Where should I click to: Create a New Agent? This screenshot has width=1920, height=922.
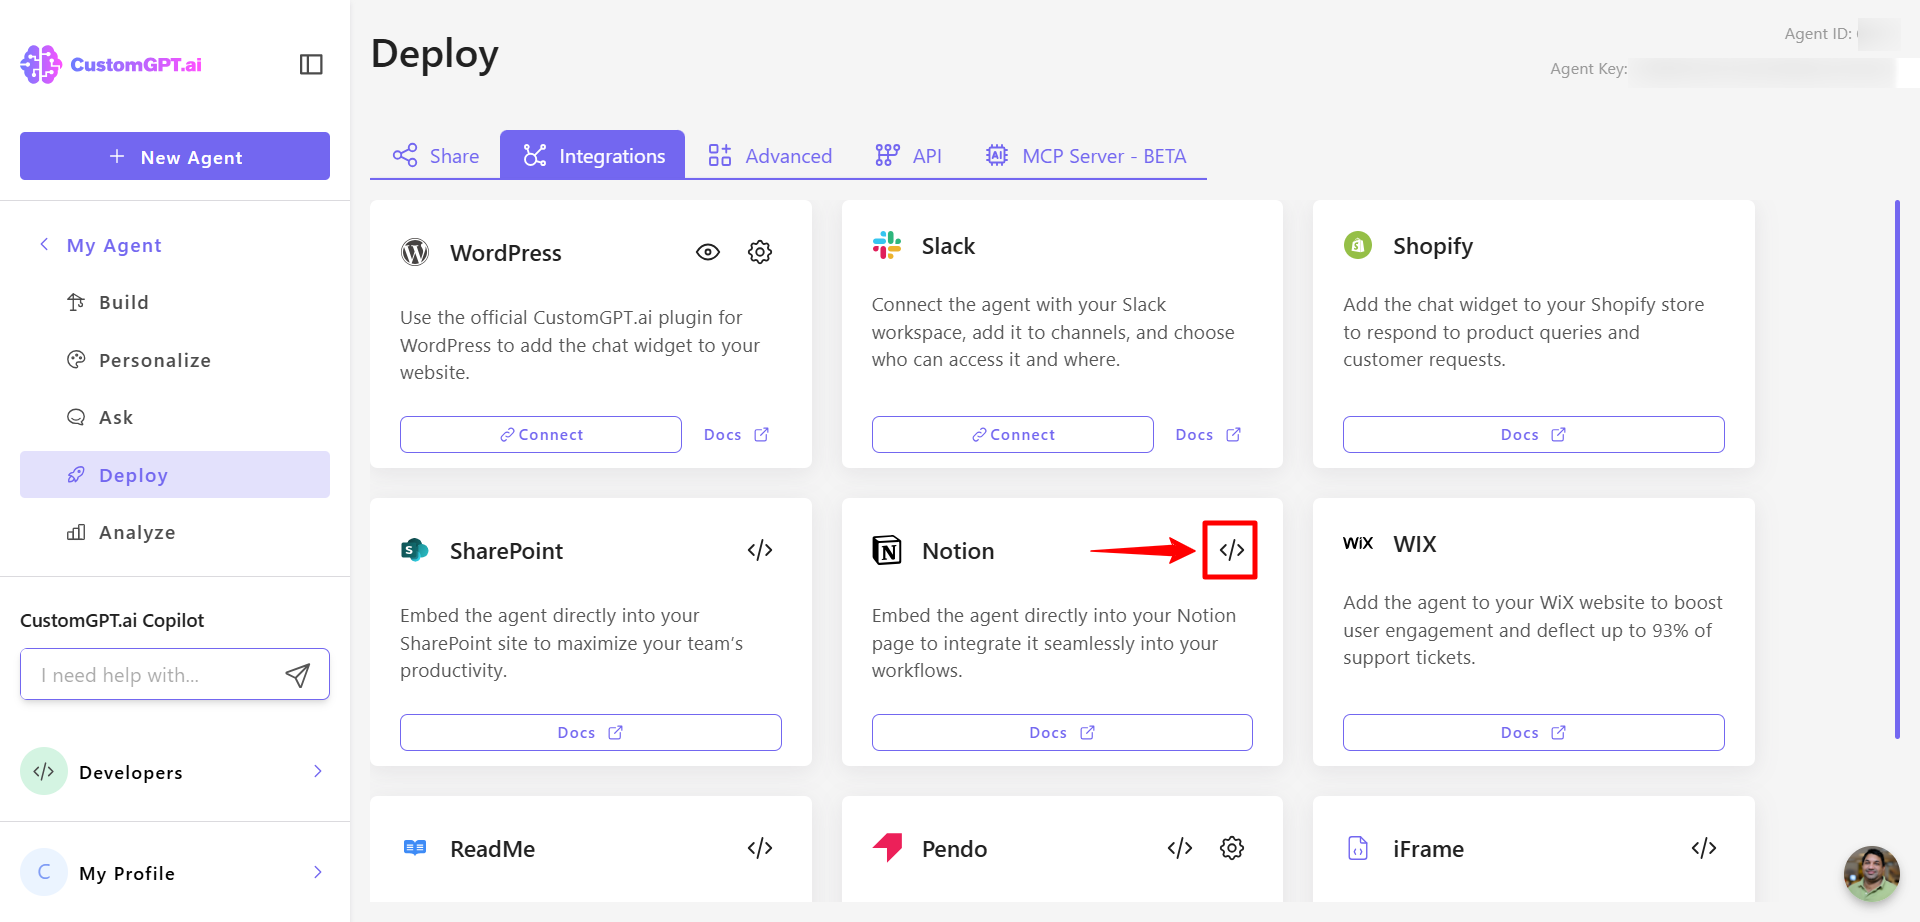175,156
